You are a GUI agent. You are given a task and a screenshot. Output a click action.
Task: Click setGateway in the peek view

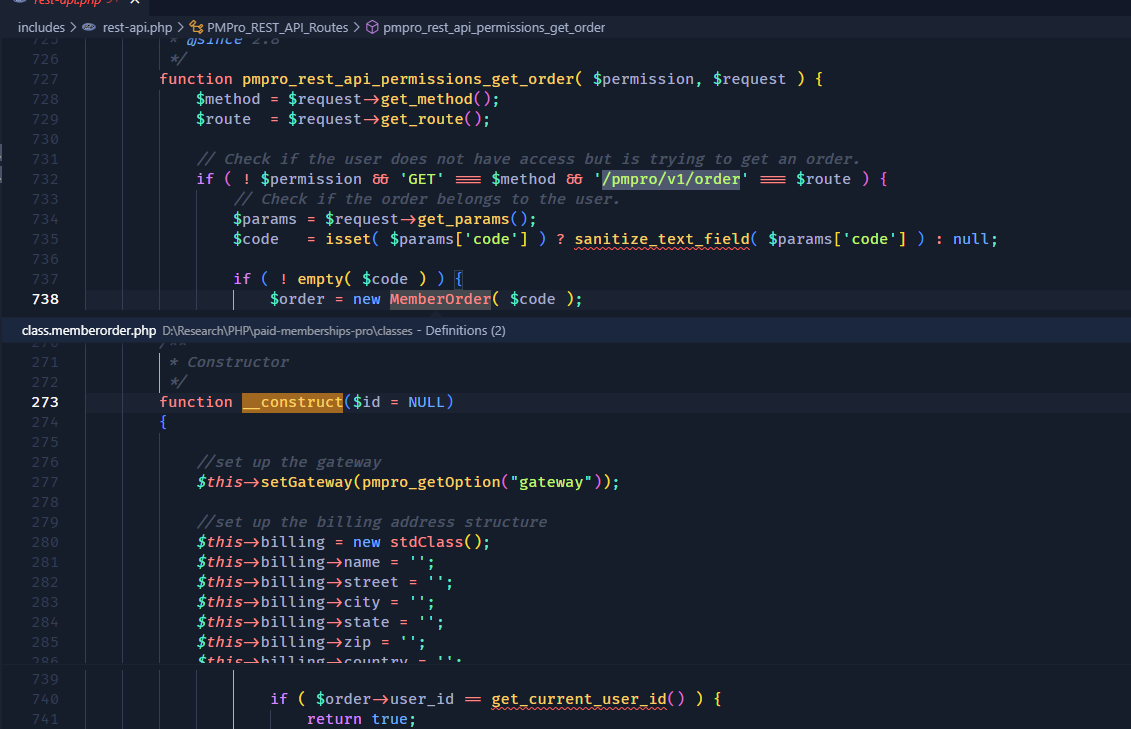(x=307, y=482)
